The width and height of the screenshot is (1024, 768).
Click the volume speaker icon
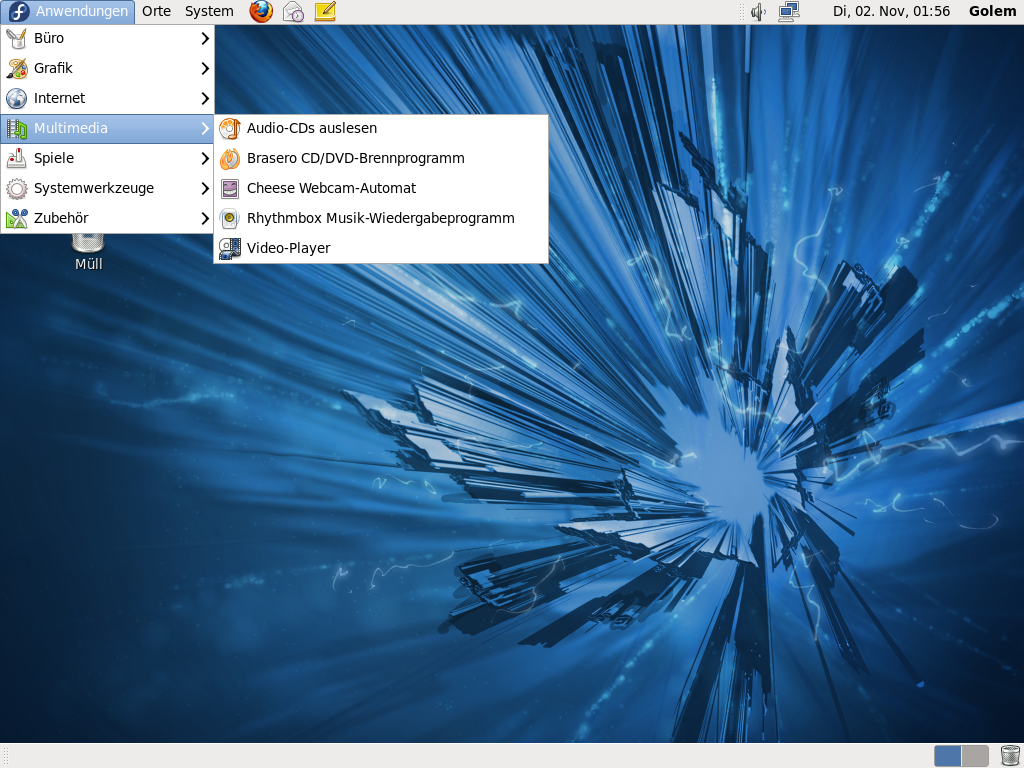[758, 12]
